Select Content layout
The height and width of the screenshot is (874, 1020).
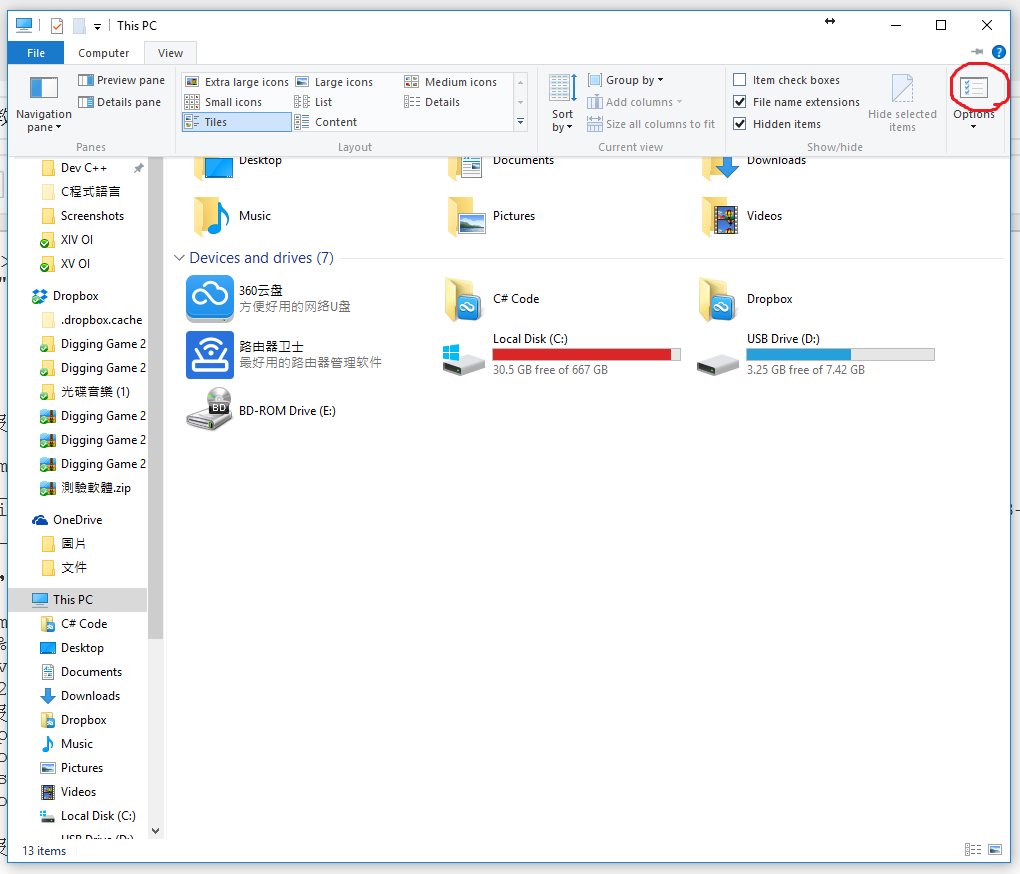[x=325, y=122]
